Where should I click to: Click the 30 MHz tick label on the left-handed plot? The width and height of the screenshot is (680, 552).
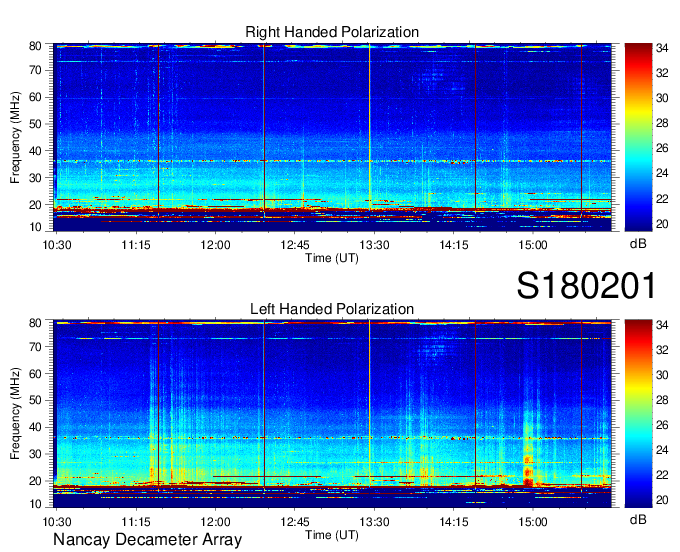click(x=35, y=454)
